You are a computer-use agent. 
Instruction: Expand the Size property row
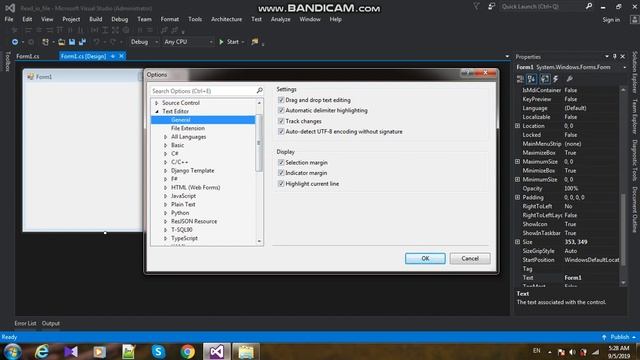click(517, 242)
